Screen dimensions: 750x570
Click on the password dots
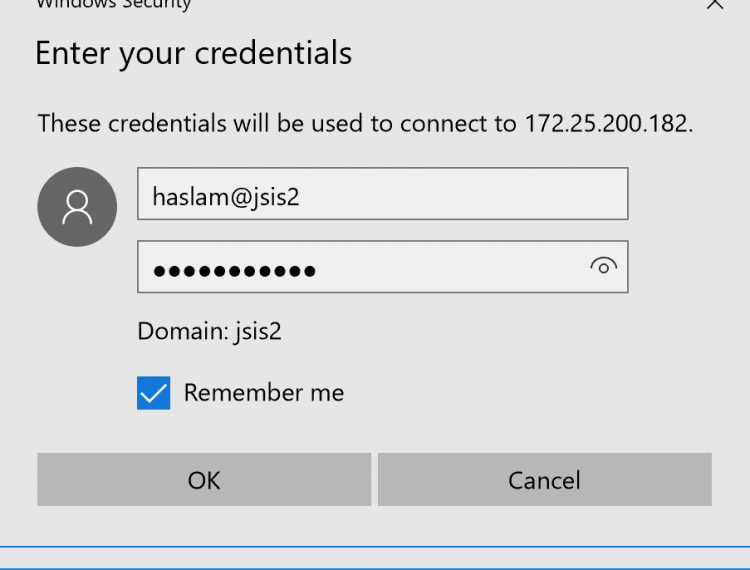click(234, 272)
